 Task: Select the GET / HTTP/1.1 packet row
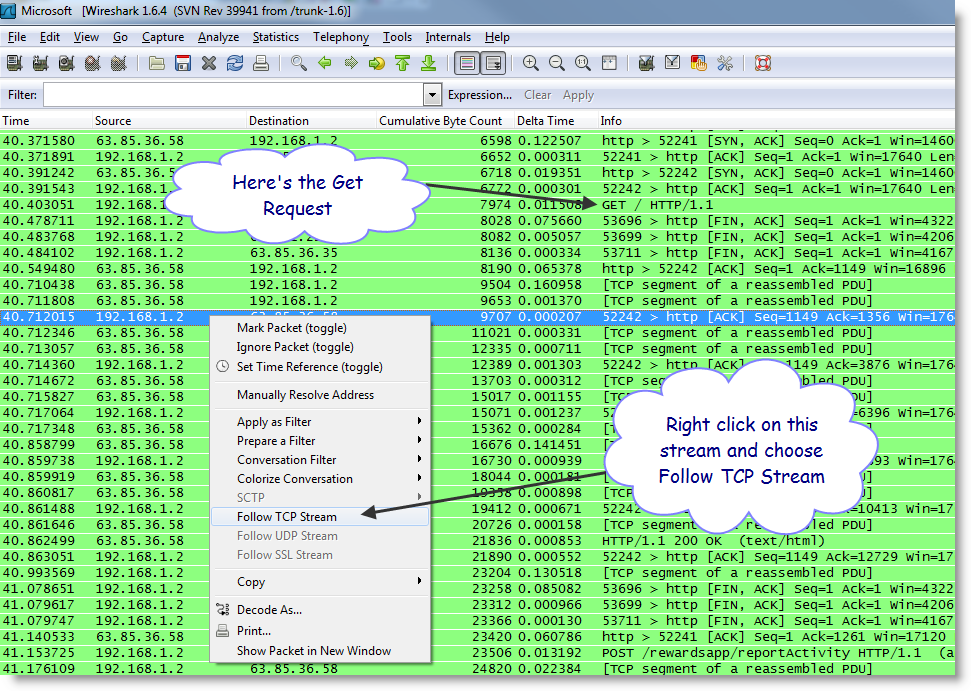pyautogui.click(x=477, y=205)
